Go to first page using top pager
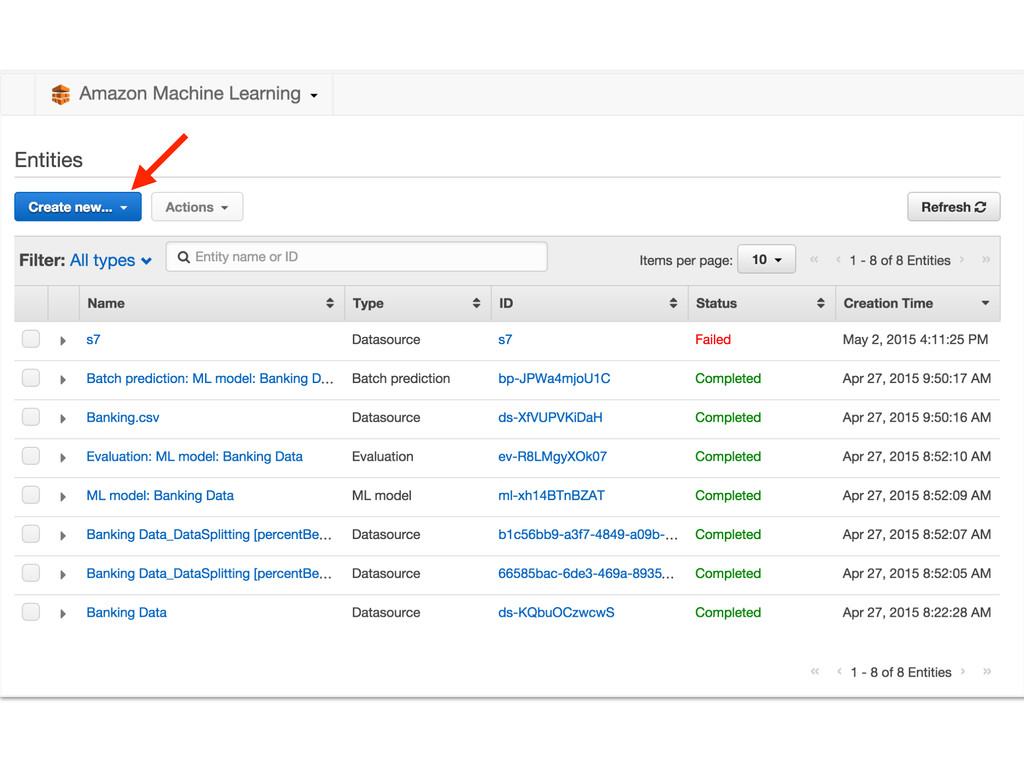 click(x=814, y=260)
